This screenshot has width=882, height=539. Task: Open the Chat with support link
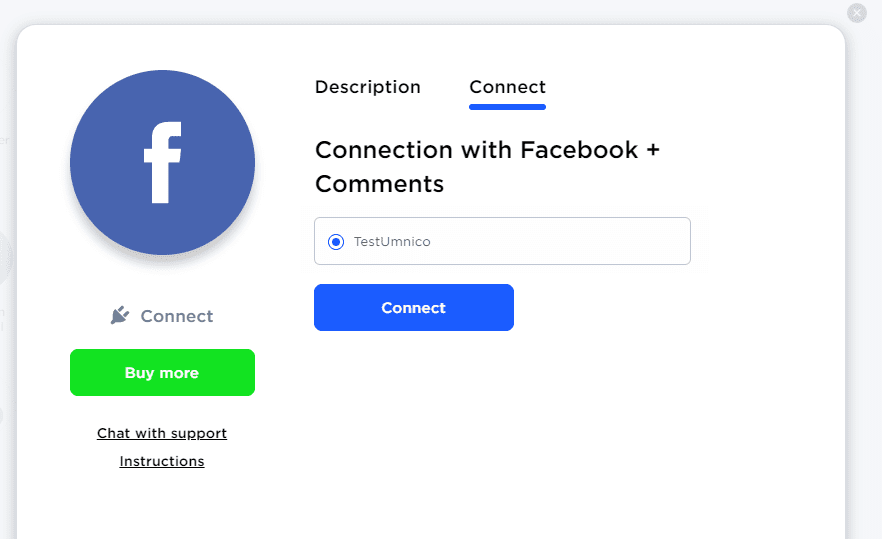tap(162, 433)
